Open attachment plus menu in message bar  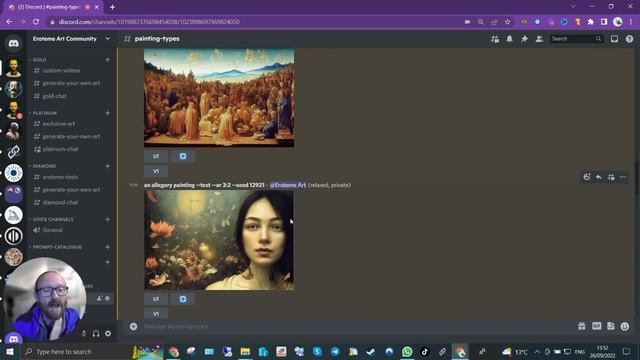point(133,326)
